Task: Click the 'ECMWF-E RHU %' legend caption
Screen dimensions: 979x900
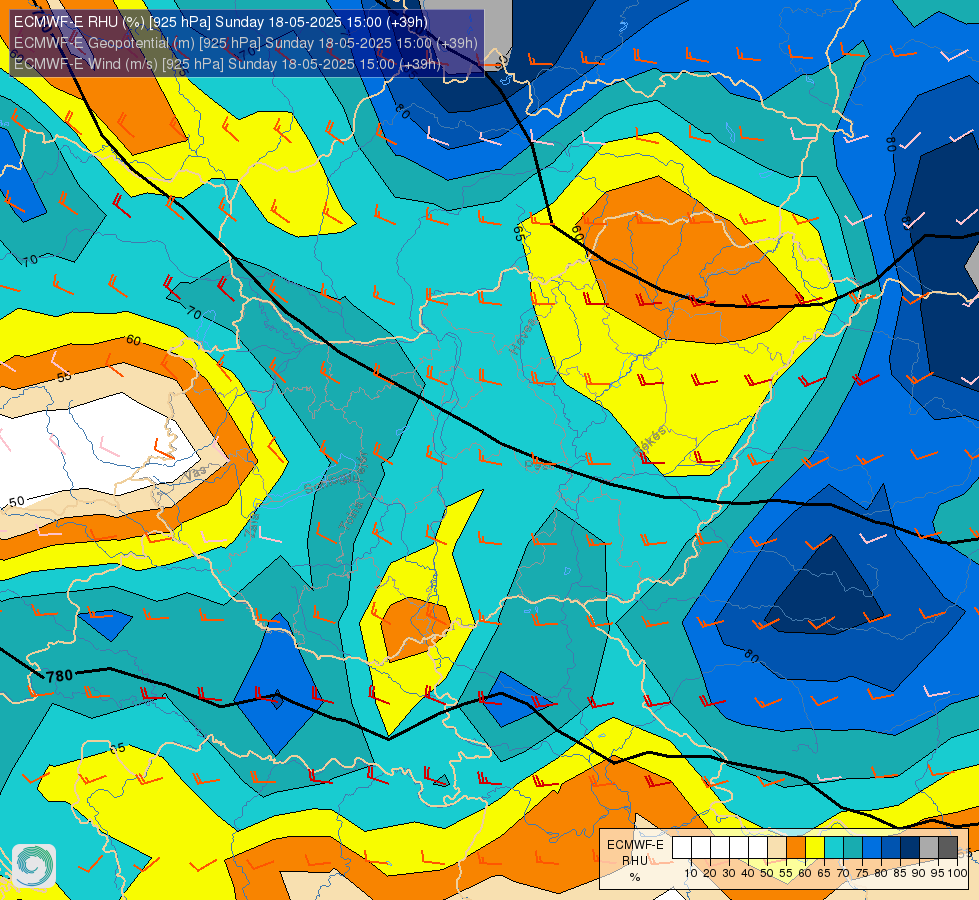Action: point(635,861)
